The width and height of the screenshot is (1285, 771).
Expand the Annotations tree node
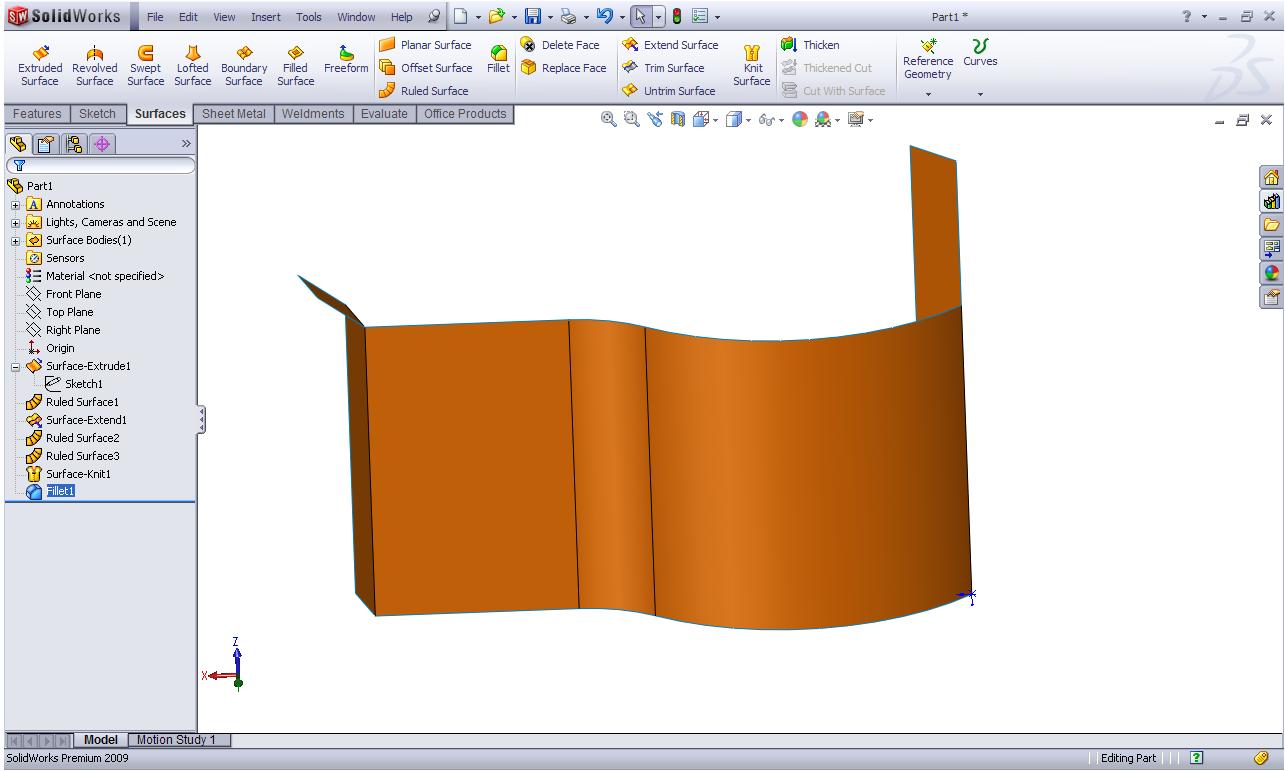point(16,205)
